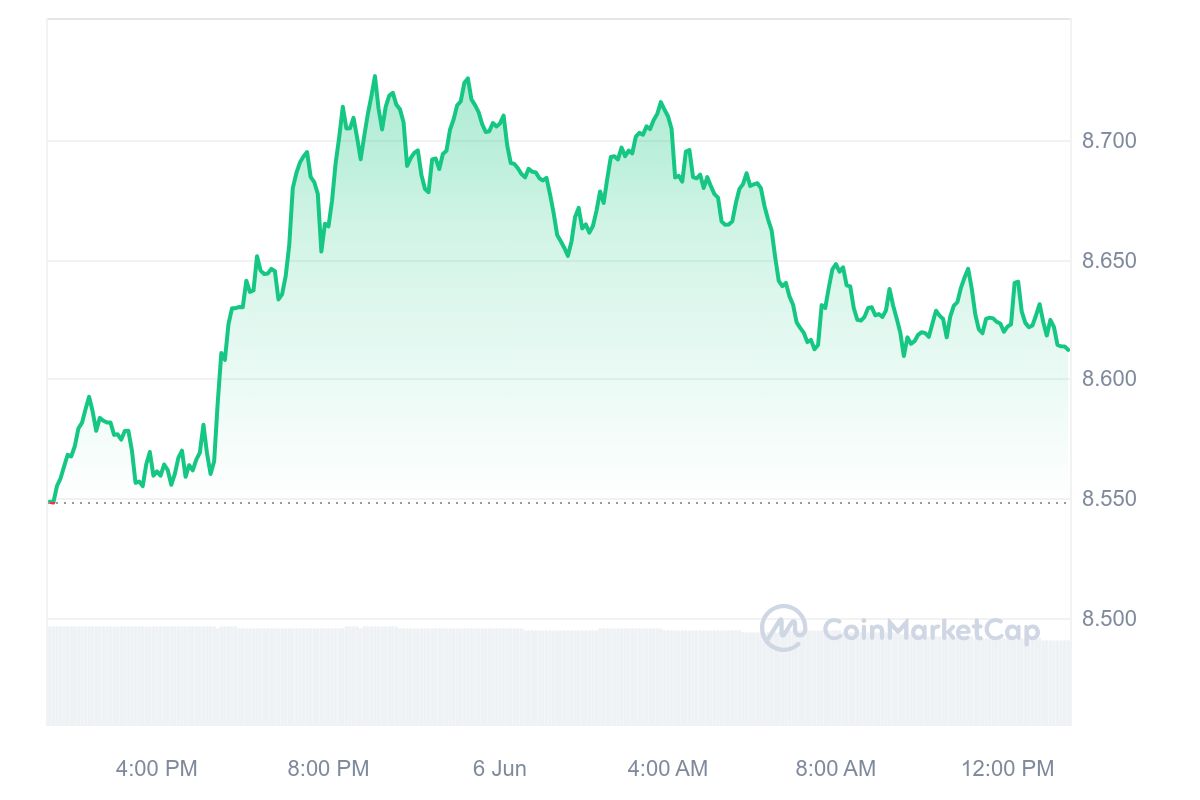Click the red starting dot of the price line
Image resolution: width=1200 pixels, height=800 pixels.
(51, 502)
